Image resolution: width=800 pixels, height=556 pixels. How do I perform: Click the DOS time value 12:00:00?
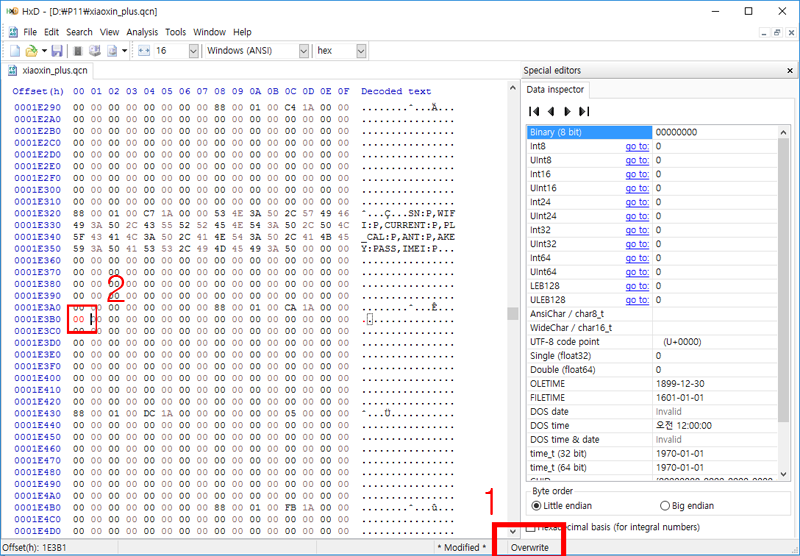point(684,425)
